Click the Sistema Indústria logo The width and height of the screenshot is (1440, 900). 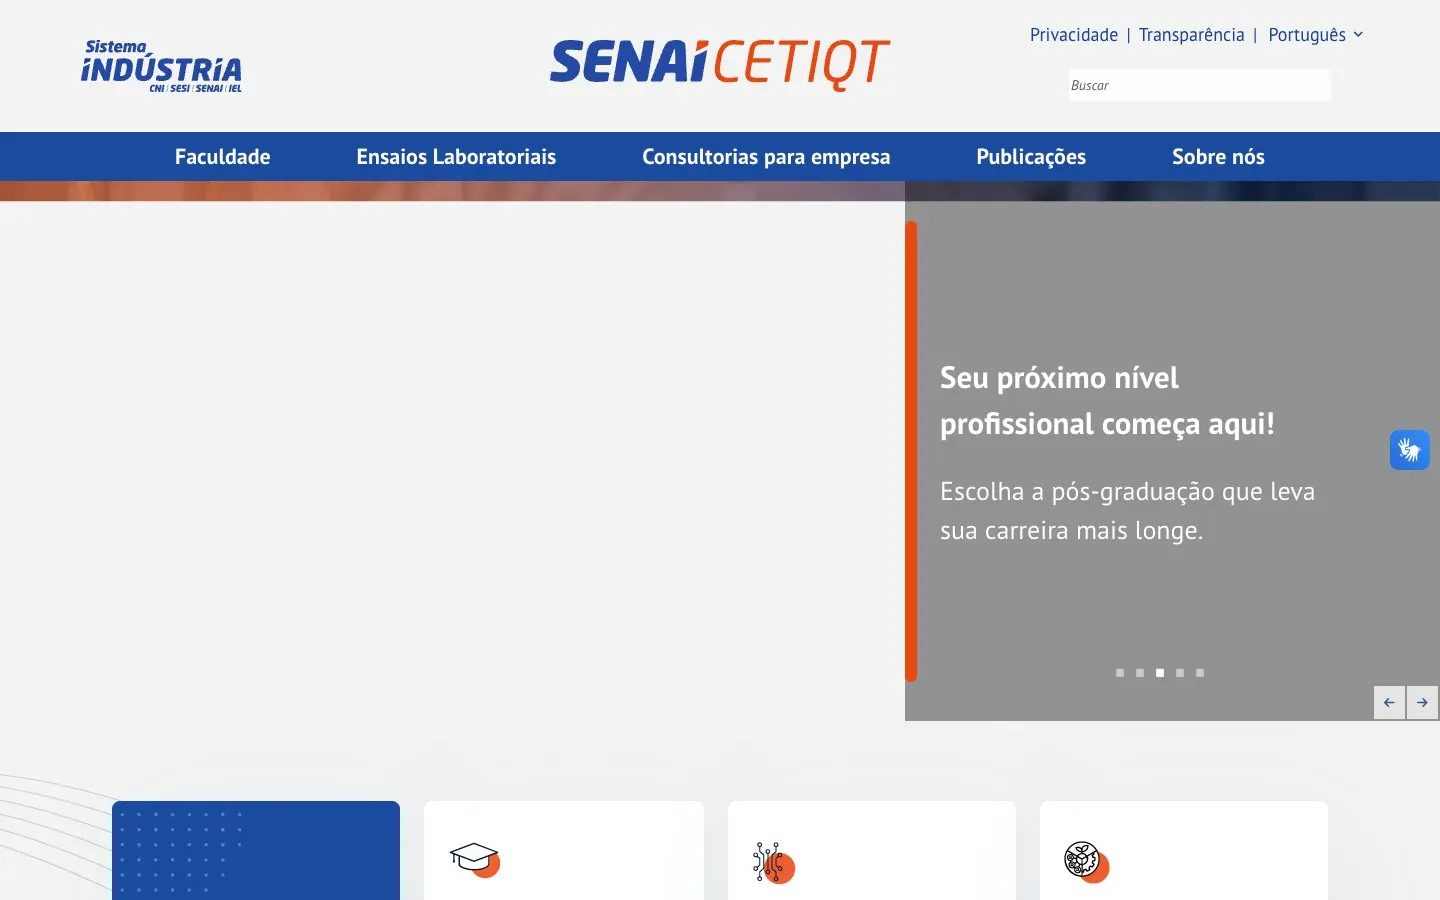(x=161, y=67)
